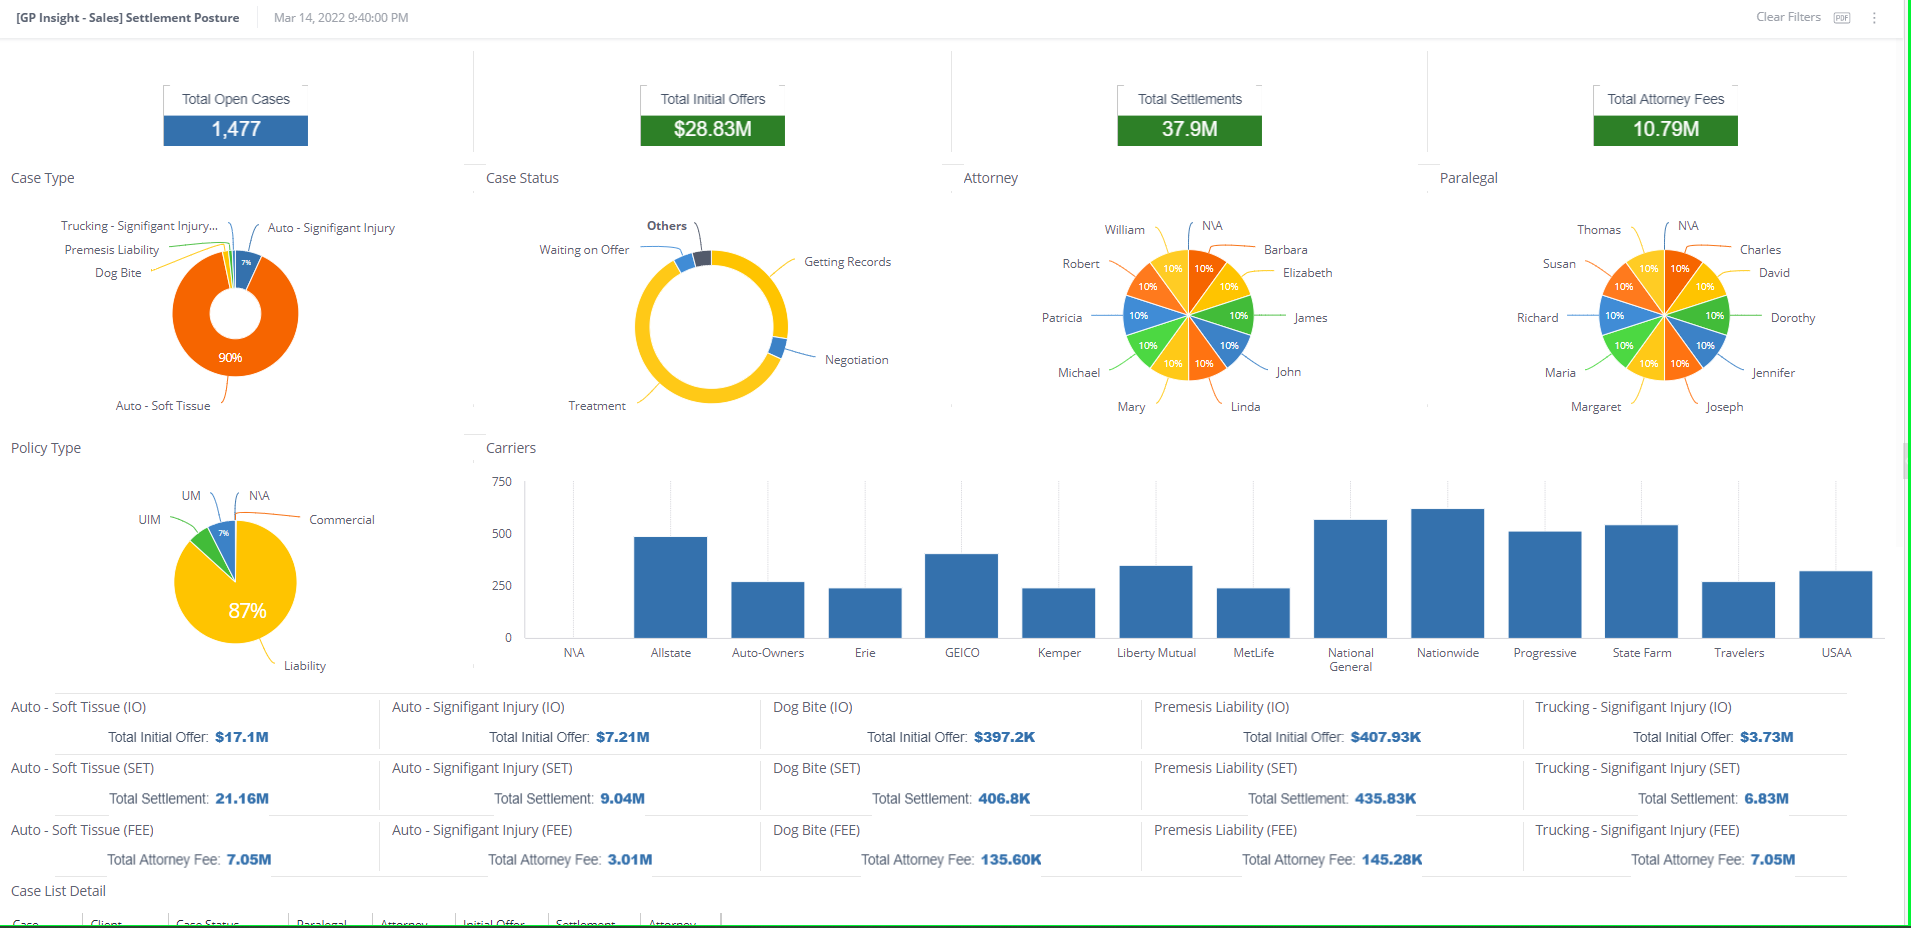Click the Patricia slice in Attorney pie
1911x928 pixels.
click(x=1144, y=316)
